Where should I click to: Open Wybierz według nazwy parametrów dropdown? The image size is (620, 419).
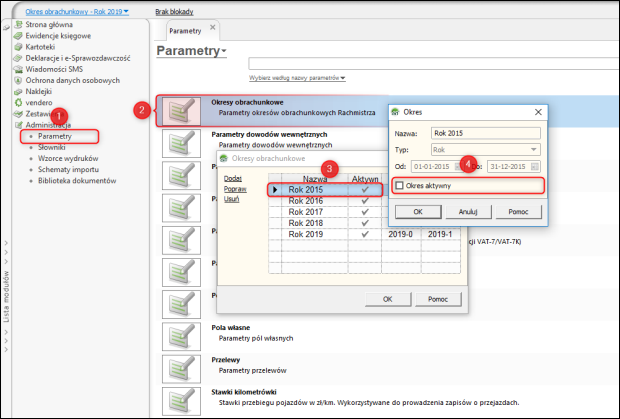[x=297, y=78]
